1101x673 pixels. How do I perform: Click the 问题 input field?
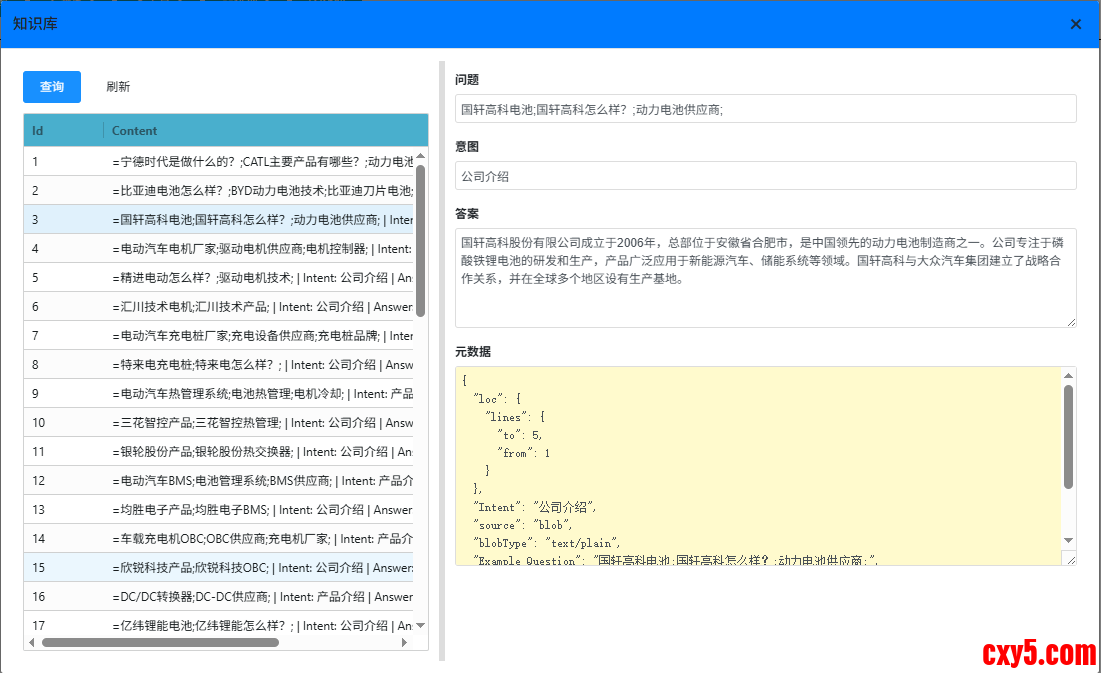(765, 109)
